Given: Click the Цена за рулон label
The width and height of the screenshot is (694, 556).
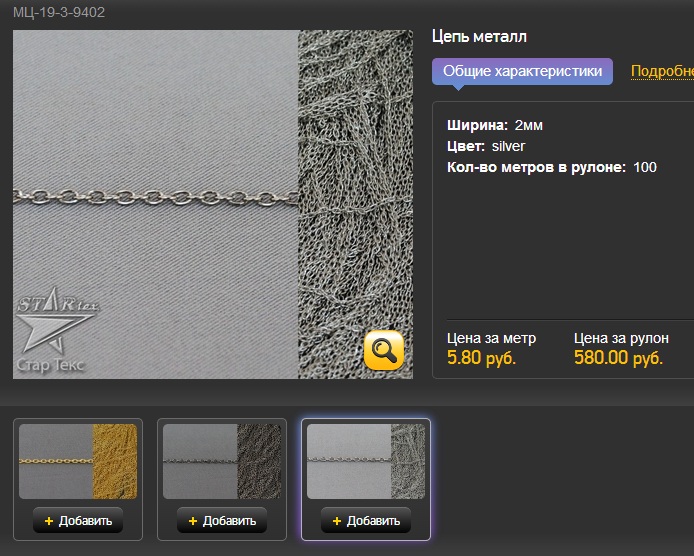Looking at the screenshot, I should [621, 338].
